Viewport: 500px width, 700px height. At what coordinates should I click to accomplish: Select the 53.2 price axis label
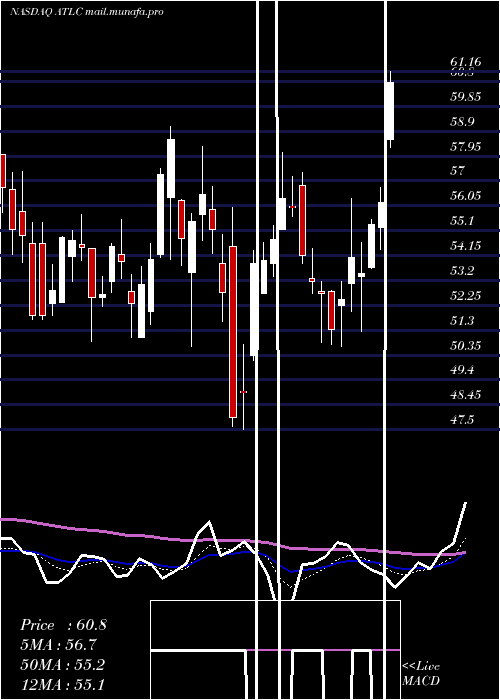coord(462,271)
